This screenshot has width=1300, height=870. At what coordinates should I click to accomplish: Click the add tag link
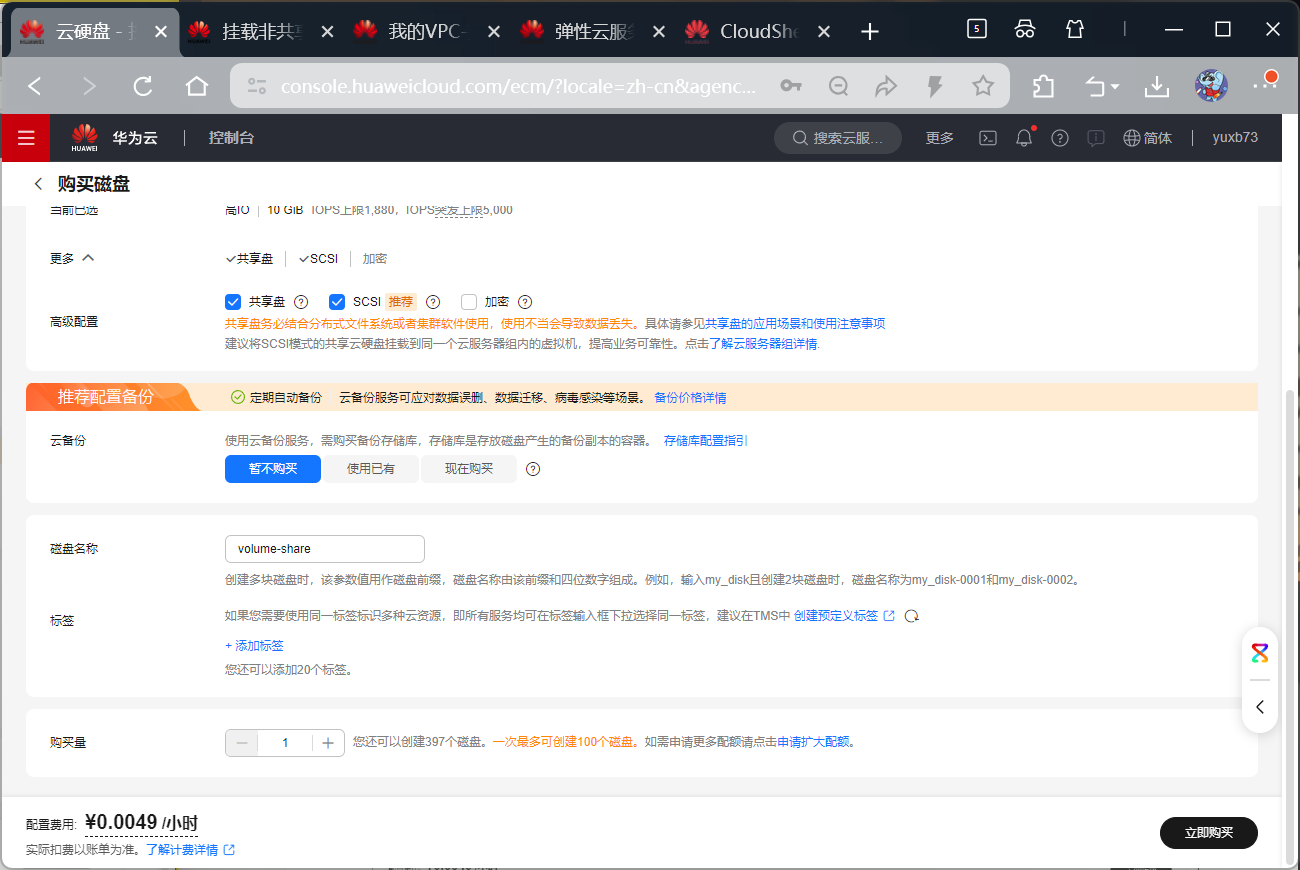pos(255,646)
